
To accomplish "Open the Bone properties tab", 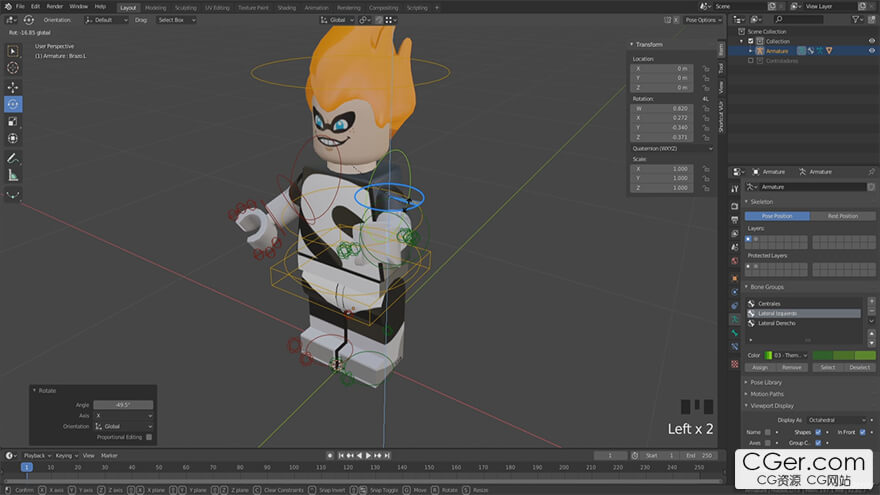I will (735, 333).
